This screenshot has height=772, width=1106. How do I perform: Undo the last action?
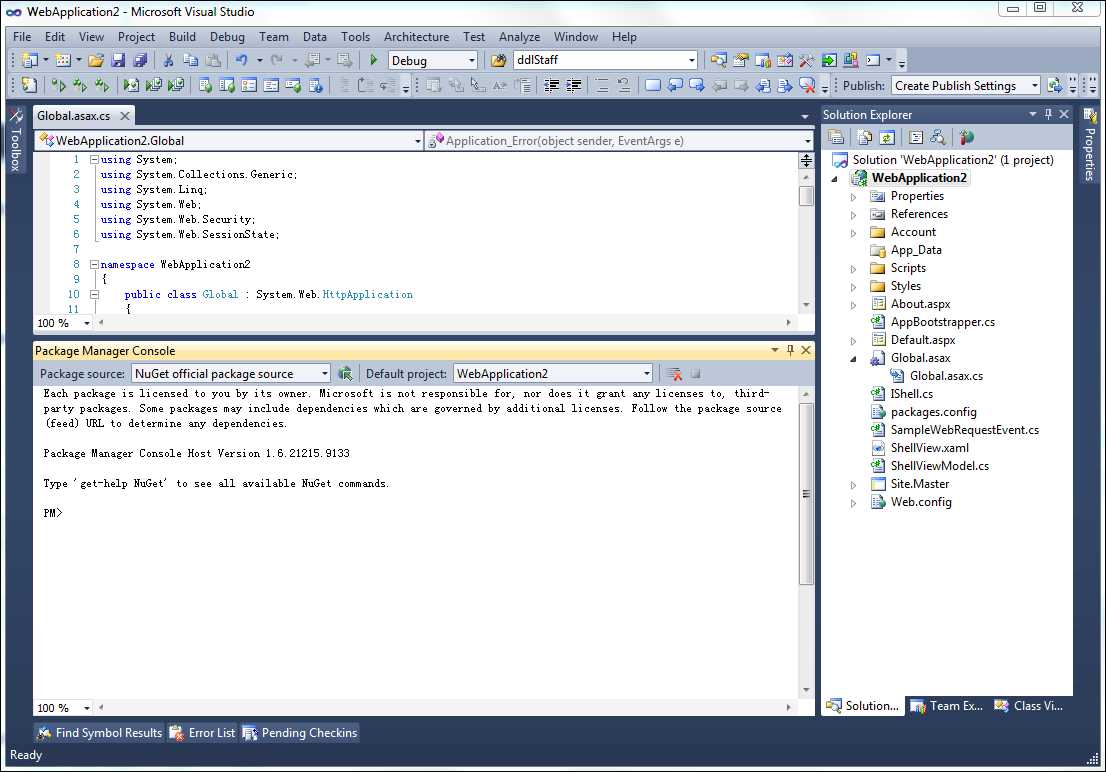(x=242, y=61)
